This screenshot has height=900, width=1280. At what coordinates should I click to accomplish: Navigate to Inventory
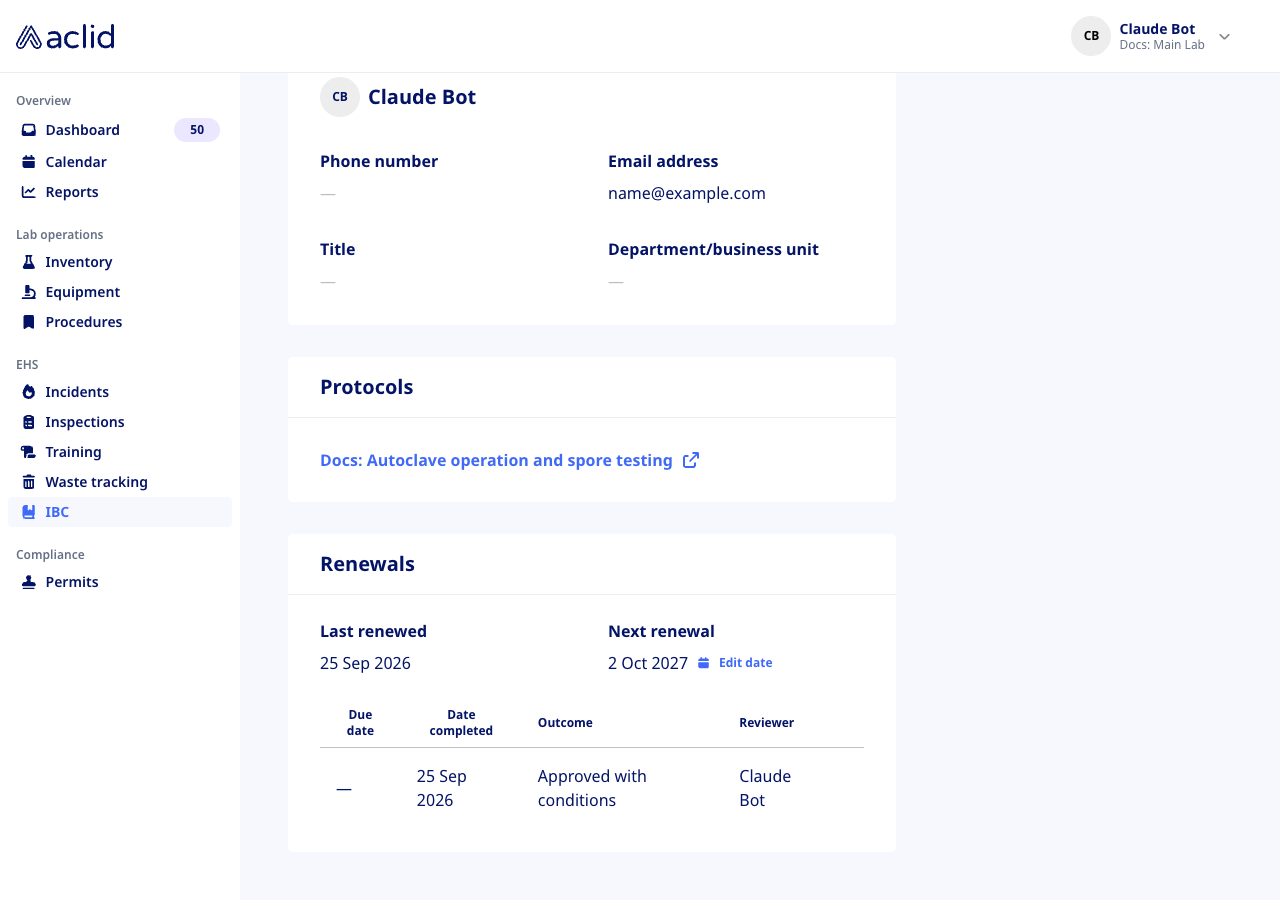[x=120, y=262]
